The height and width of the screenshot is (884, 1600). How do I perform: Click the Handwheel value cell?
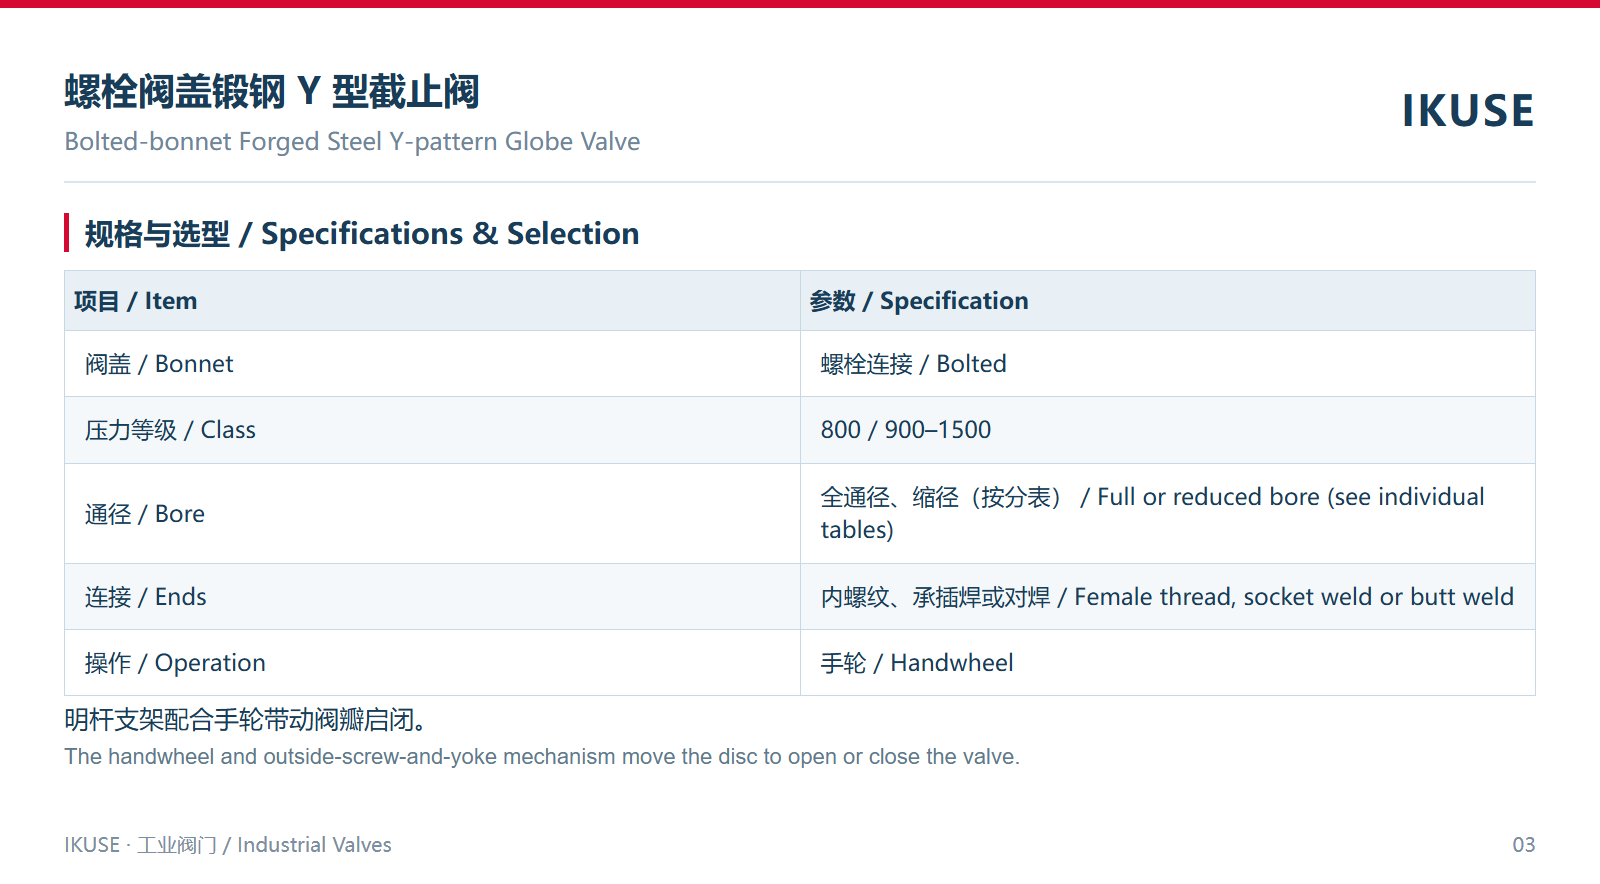tap(1168, 663)
